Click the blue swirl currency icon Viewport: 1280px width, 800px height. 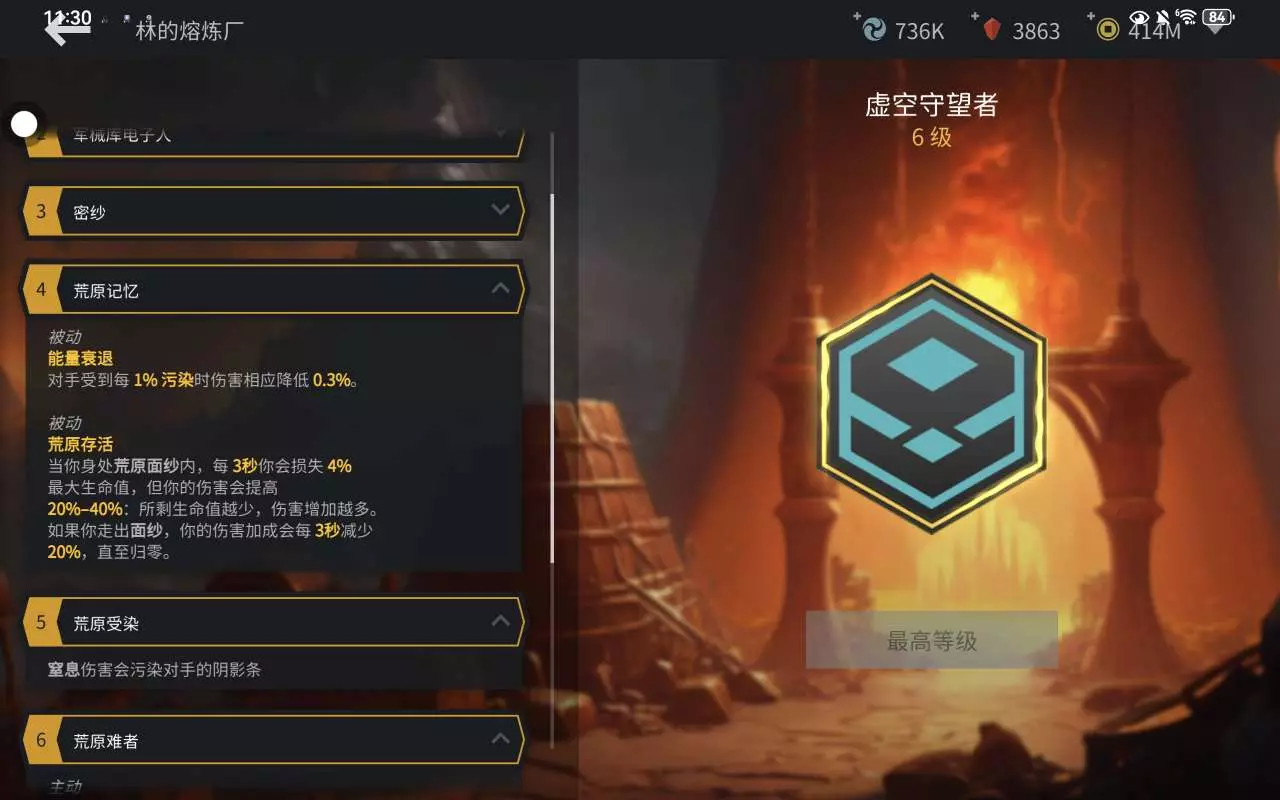(874, 30)
